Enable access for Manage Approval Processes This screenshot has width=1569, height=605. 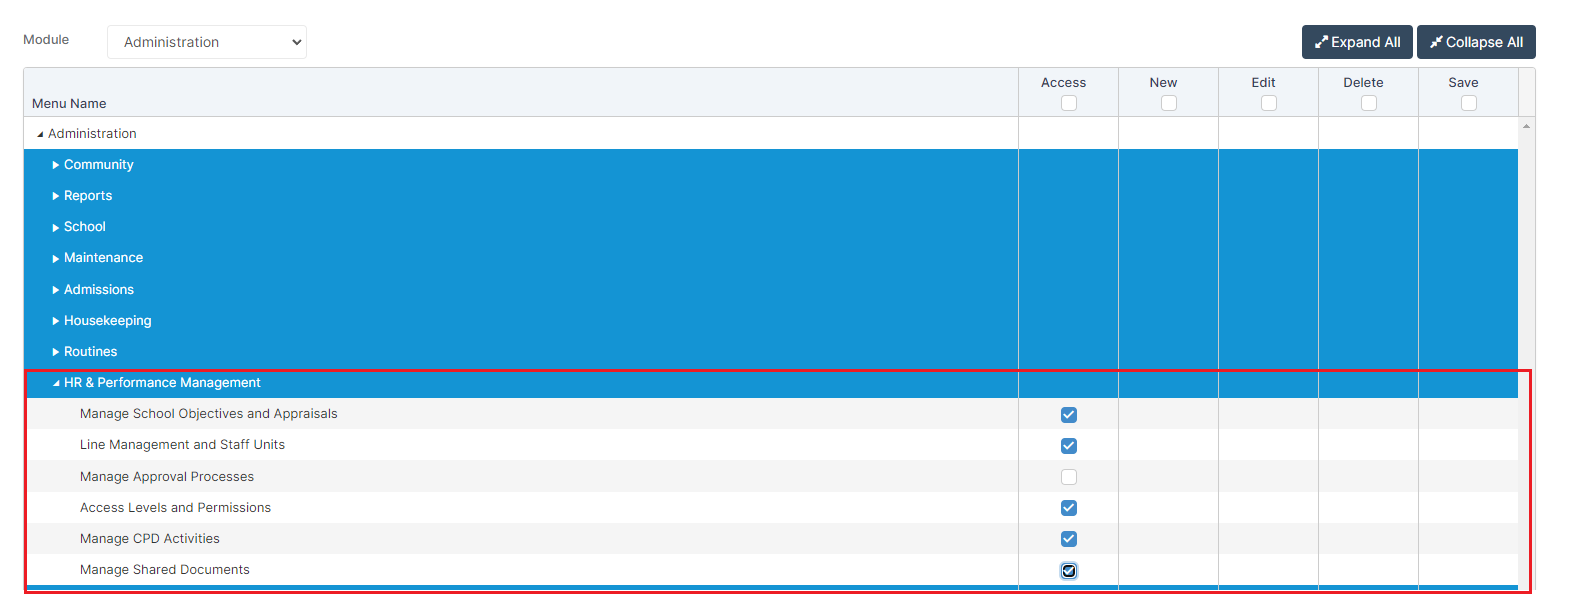coord(1068,477)
